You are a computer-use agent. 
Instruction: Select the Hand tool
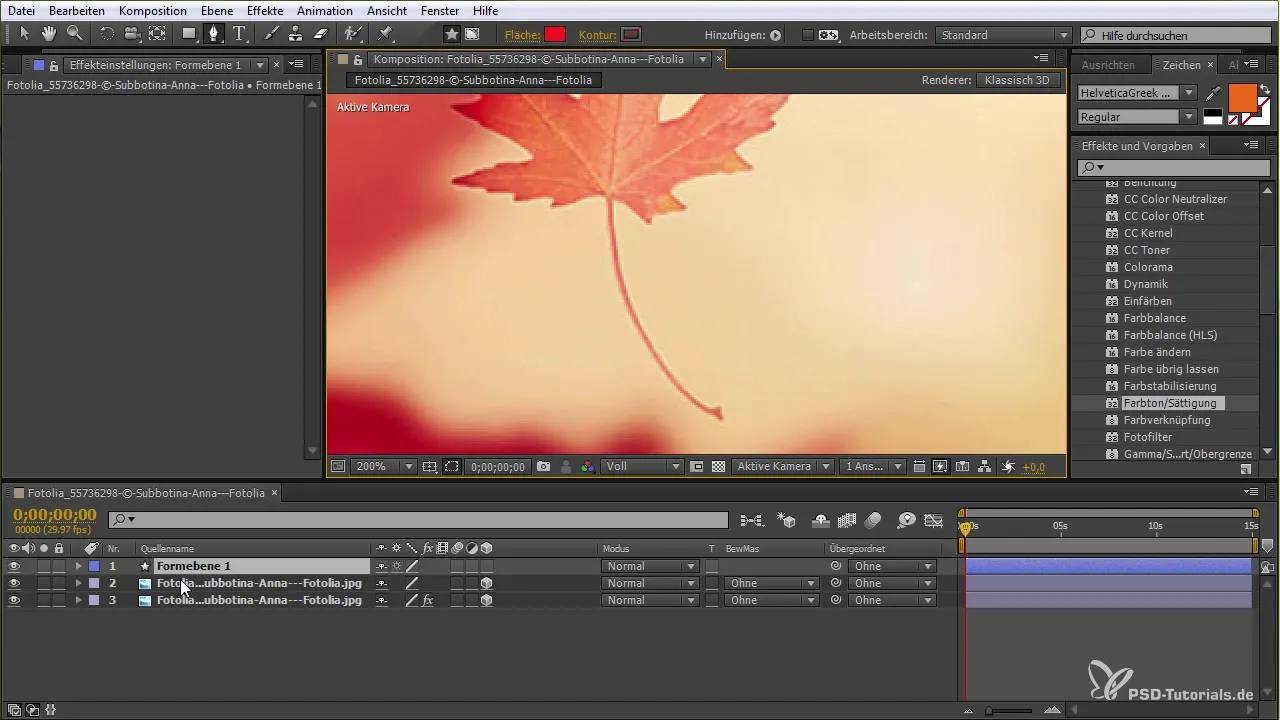tap(49, 34)
